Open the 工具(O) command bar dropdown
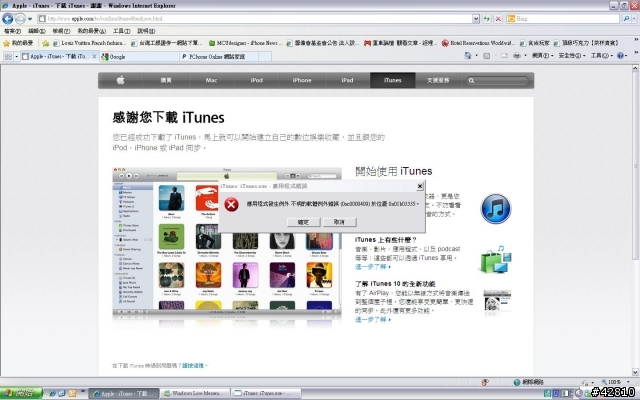The height and width of the screenshot is (400, 640). tap(602, 56)
